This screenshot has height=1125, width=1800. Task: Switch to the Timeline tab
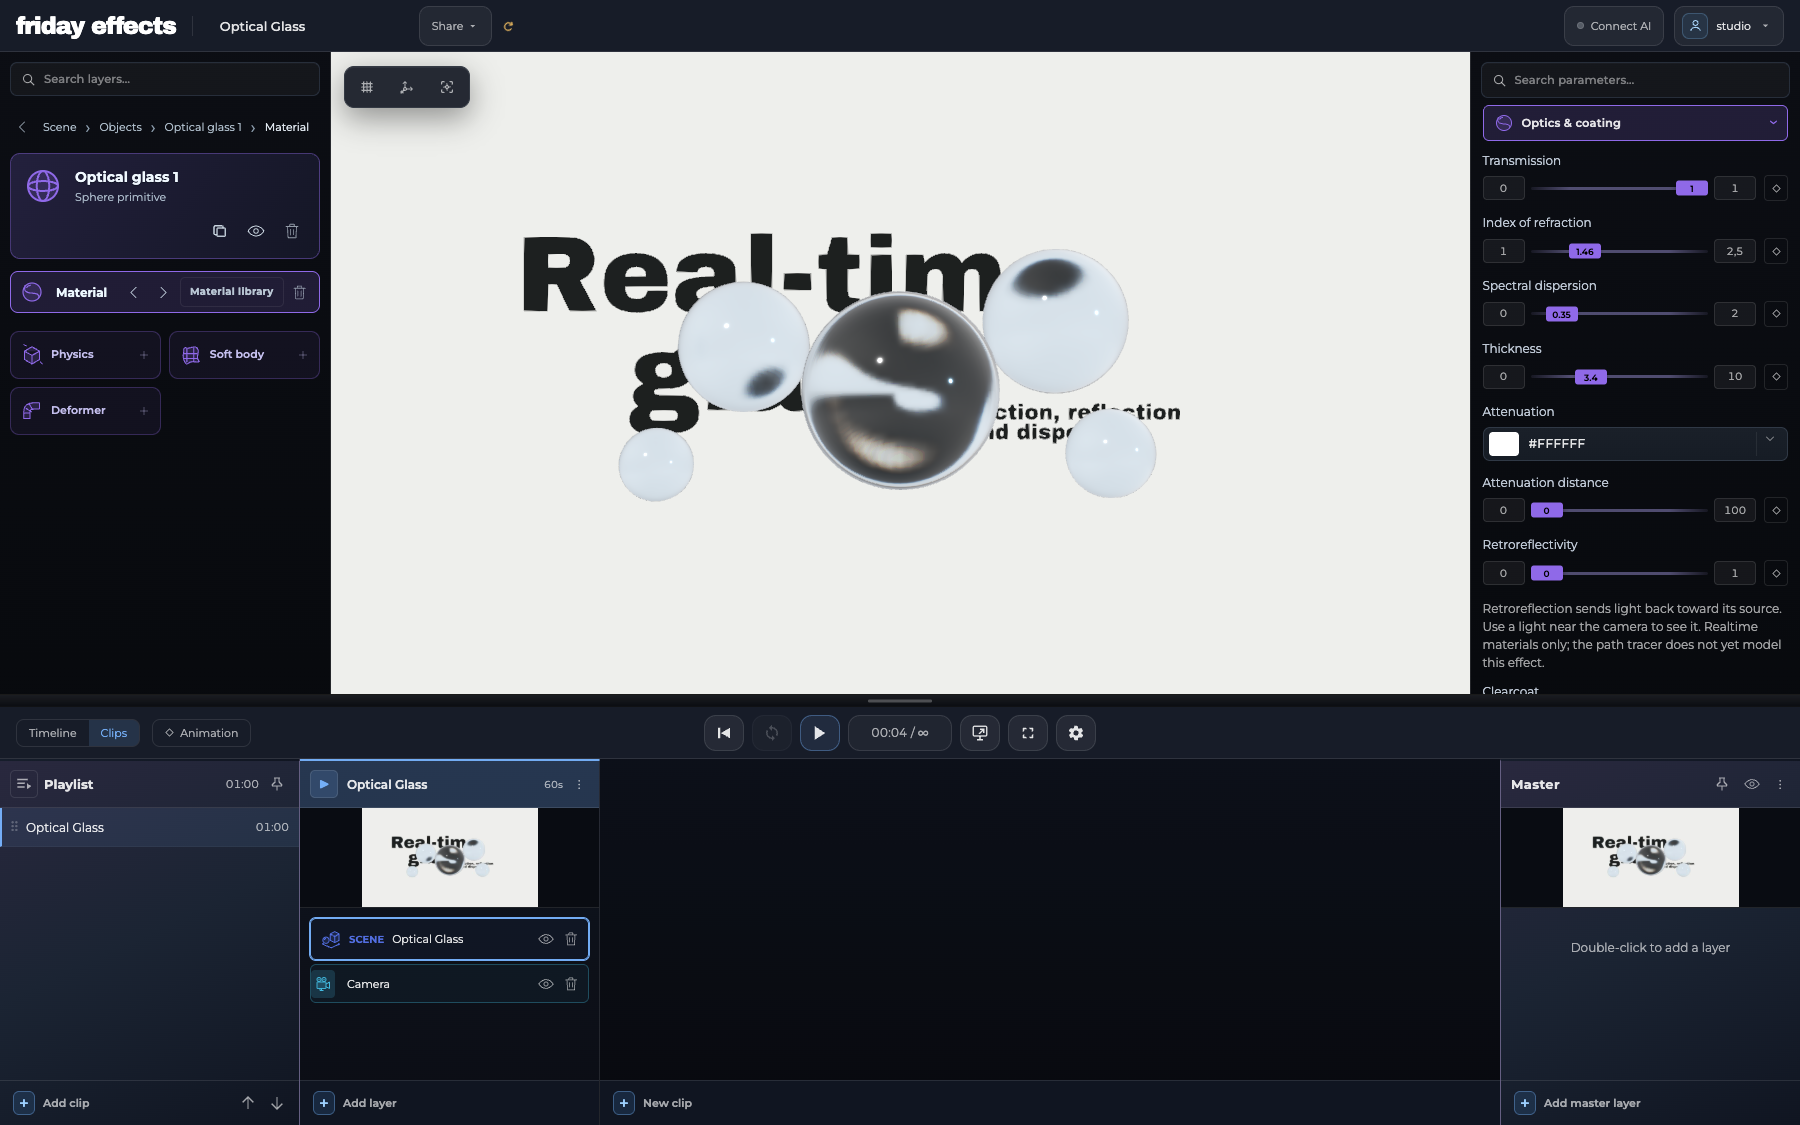(x=52, y=733)
